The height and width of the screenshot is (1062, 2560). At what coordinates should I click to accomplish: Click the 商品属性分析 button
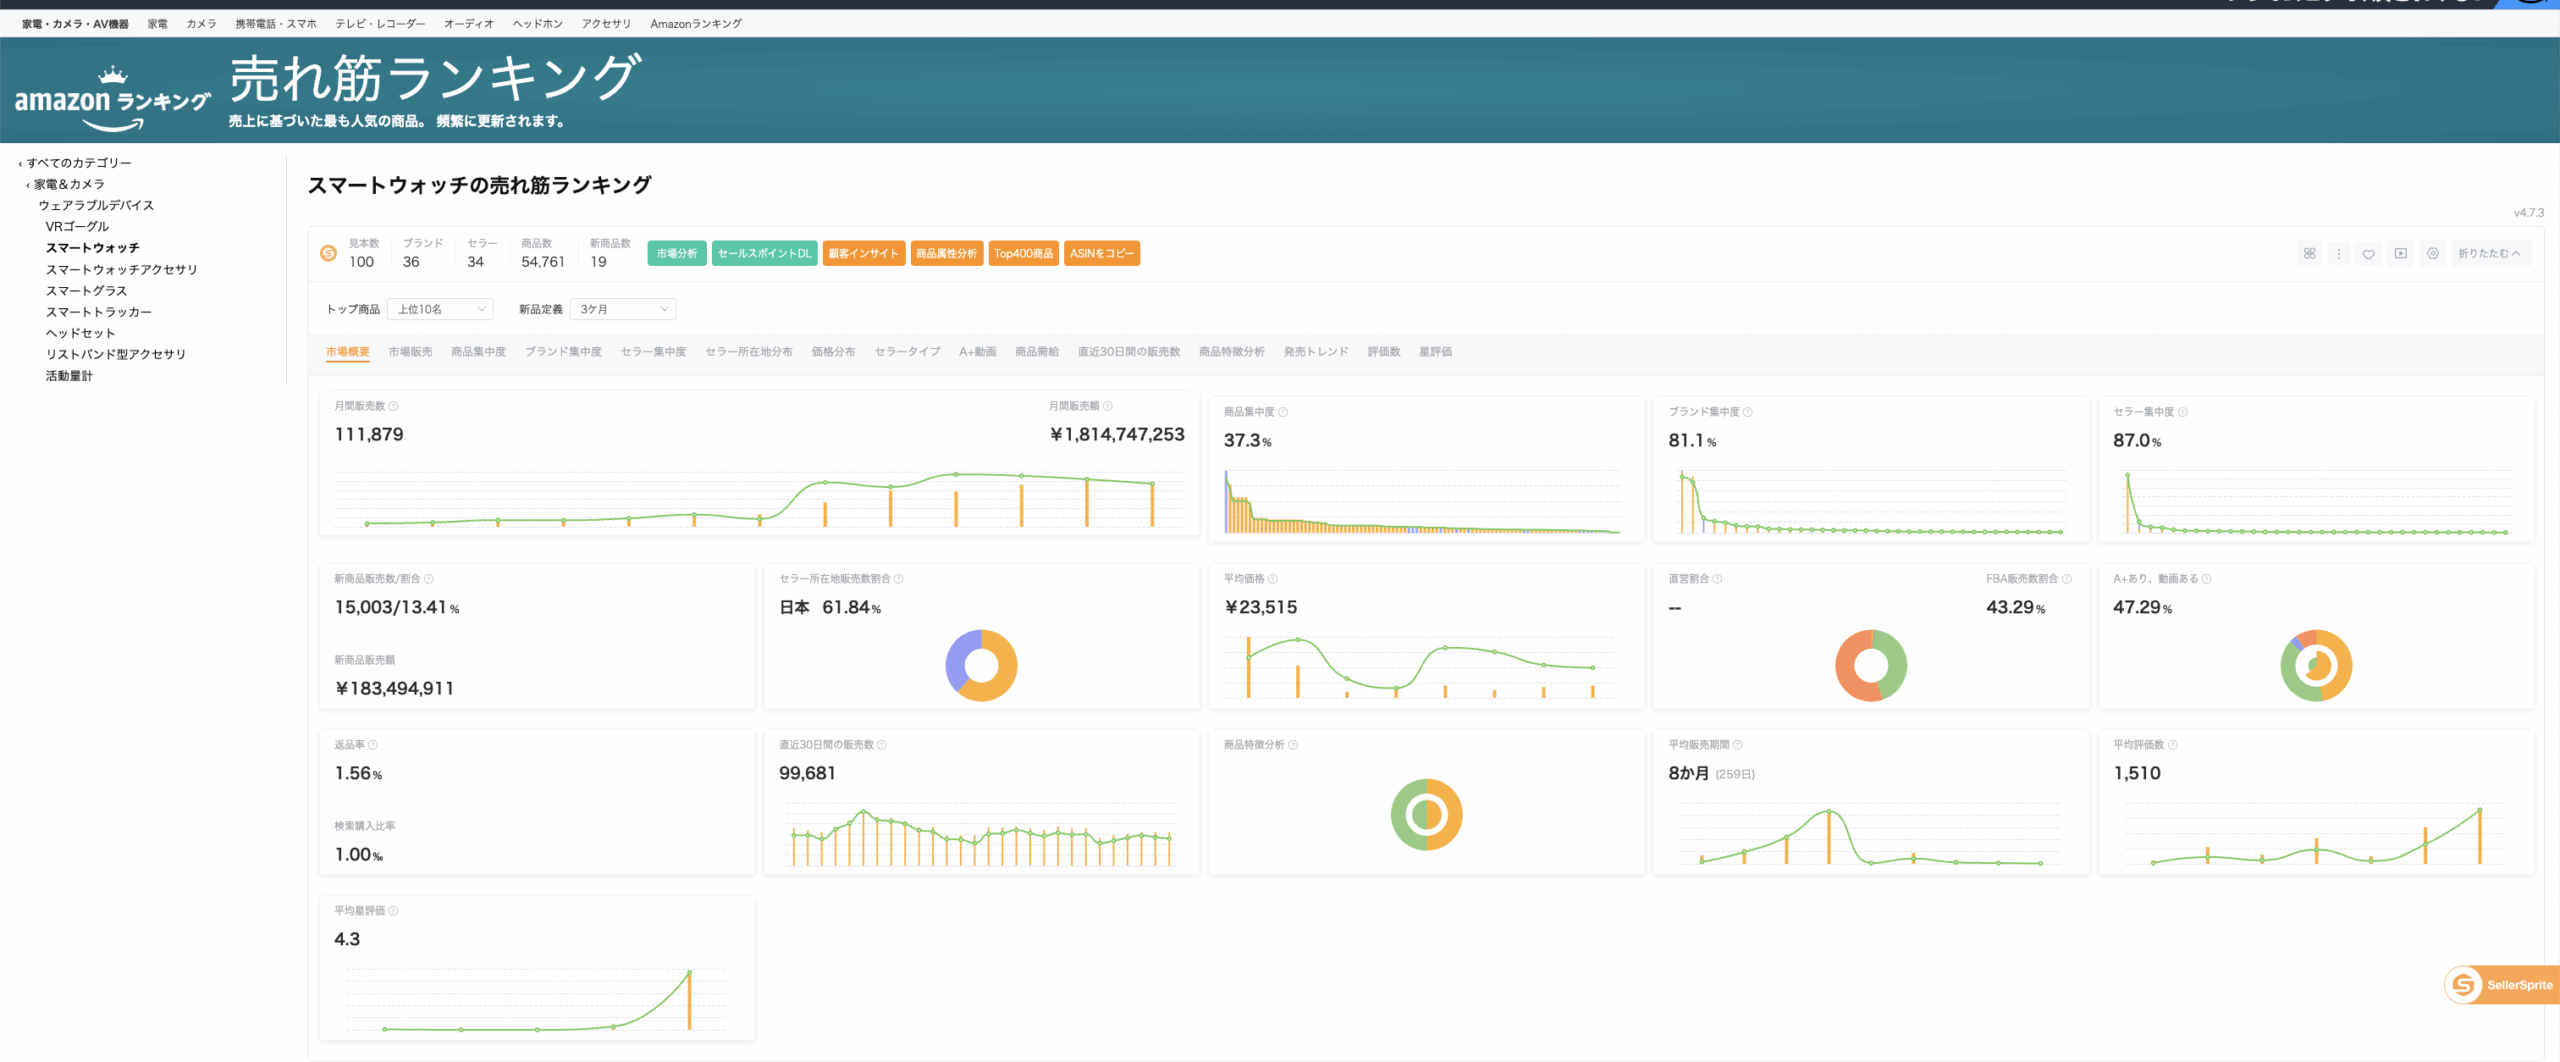947,253
